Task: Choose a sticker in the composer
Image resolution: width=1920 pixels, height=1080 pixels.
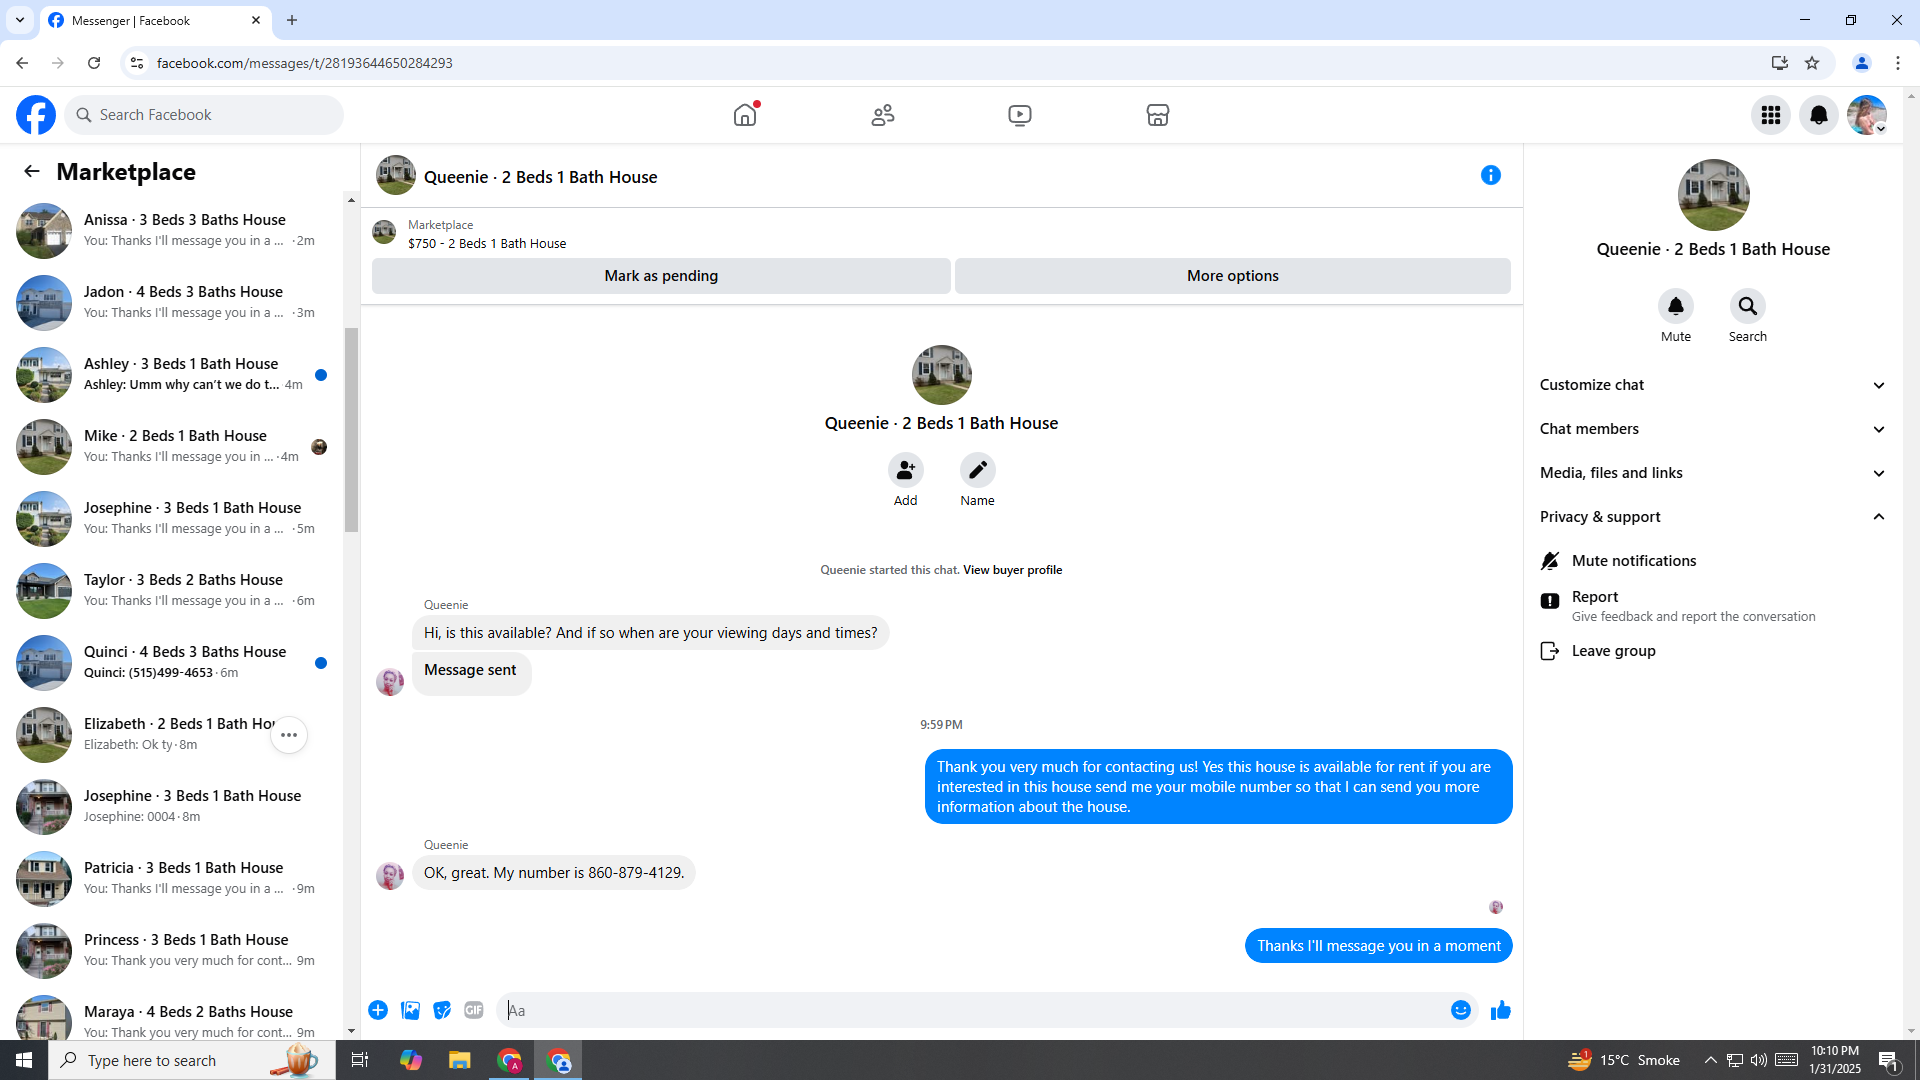Action: click(442, 1010)
